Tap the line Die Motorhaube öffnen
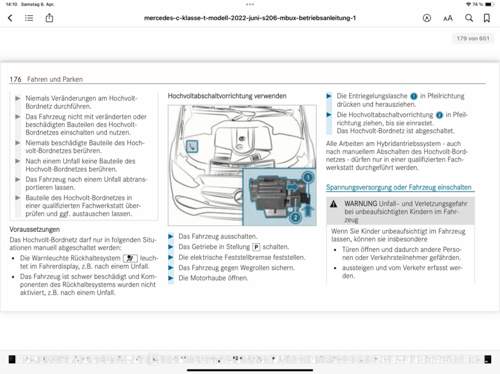The width and height of the screenshot is (500, 374). click(213, 278)
